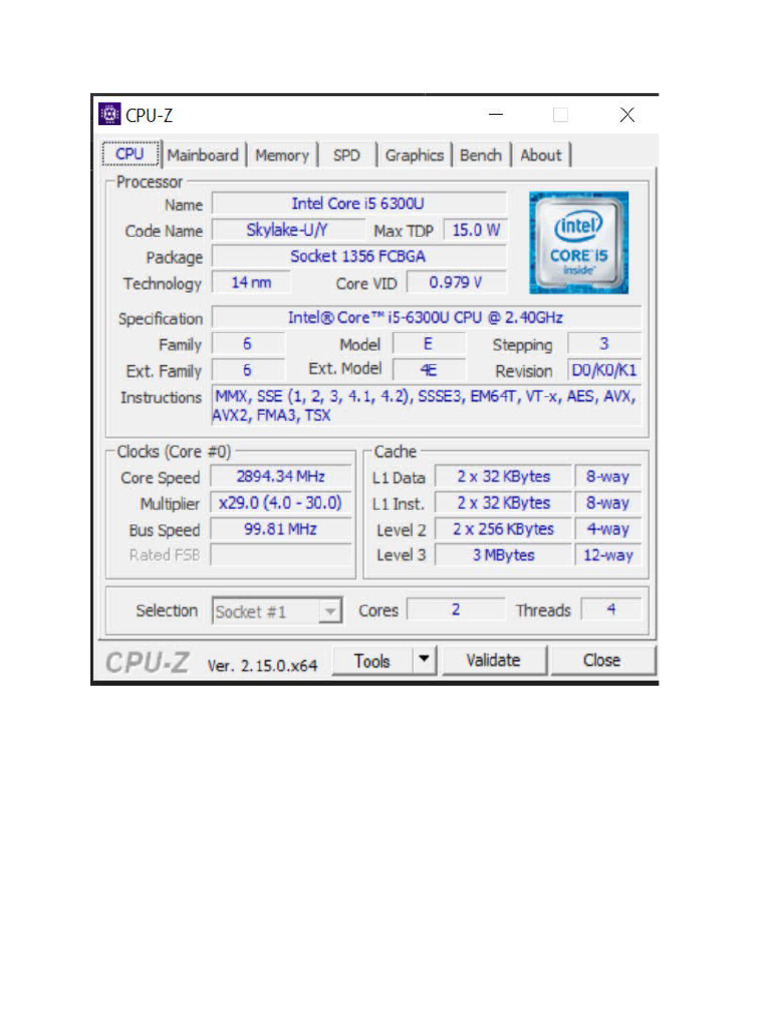Click the Bus Speed value 99.81 MHz
This screenshot has width=768, height=1024.
point(281,529)
